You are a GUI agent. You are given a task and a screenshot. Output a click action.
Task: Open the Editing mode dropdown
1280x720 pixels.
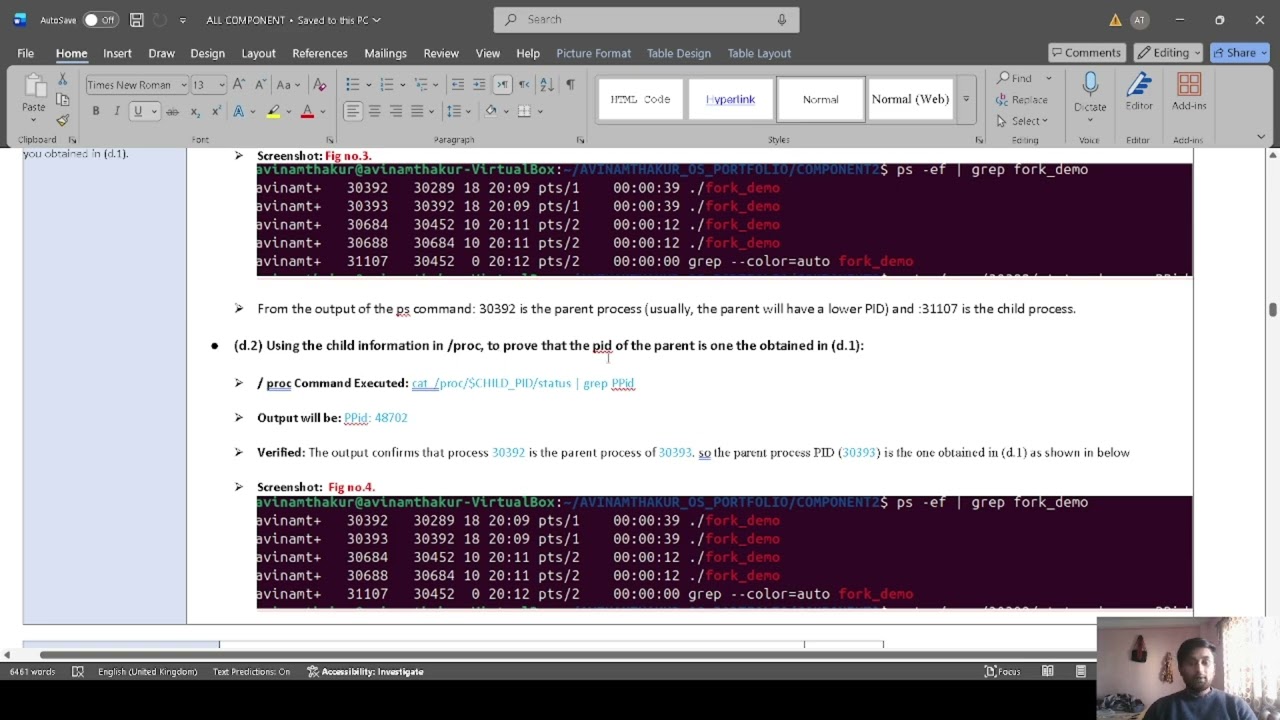click(x=1169, y=53)
